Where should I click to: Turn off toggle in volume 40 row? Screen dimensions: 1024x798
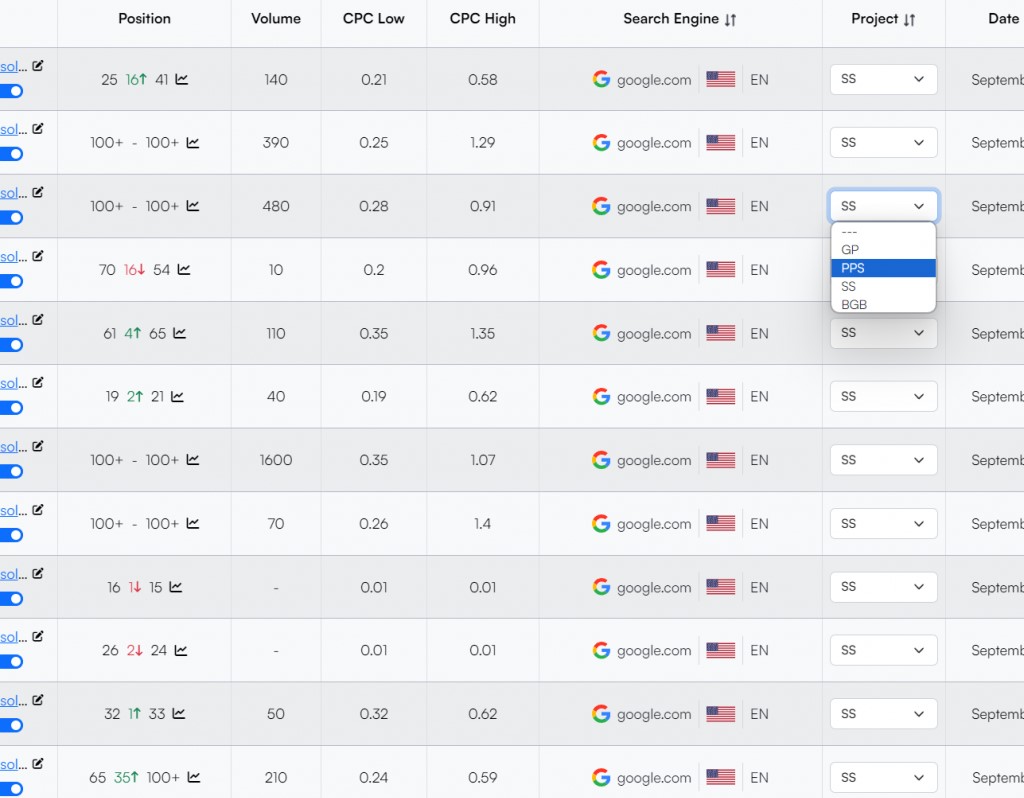pos(11,408)
